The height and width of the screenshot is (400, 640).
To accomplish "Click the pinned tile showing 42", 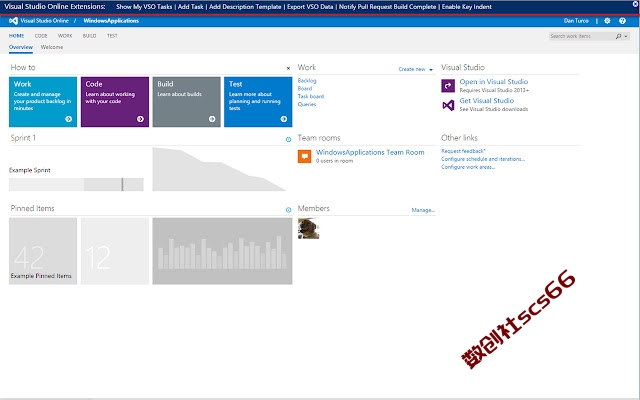I will pos(43,251).
